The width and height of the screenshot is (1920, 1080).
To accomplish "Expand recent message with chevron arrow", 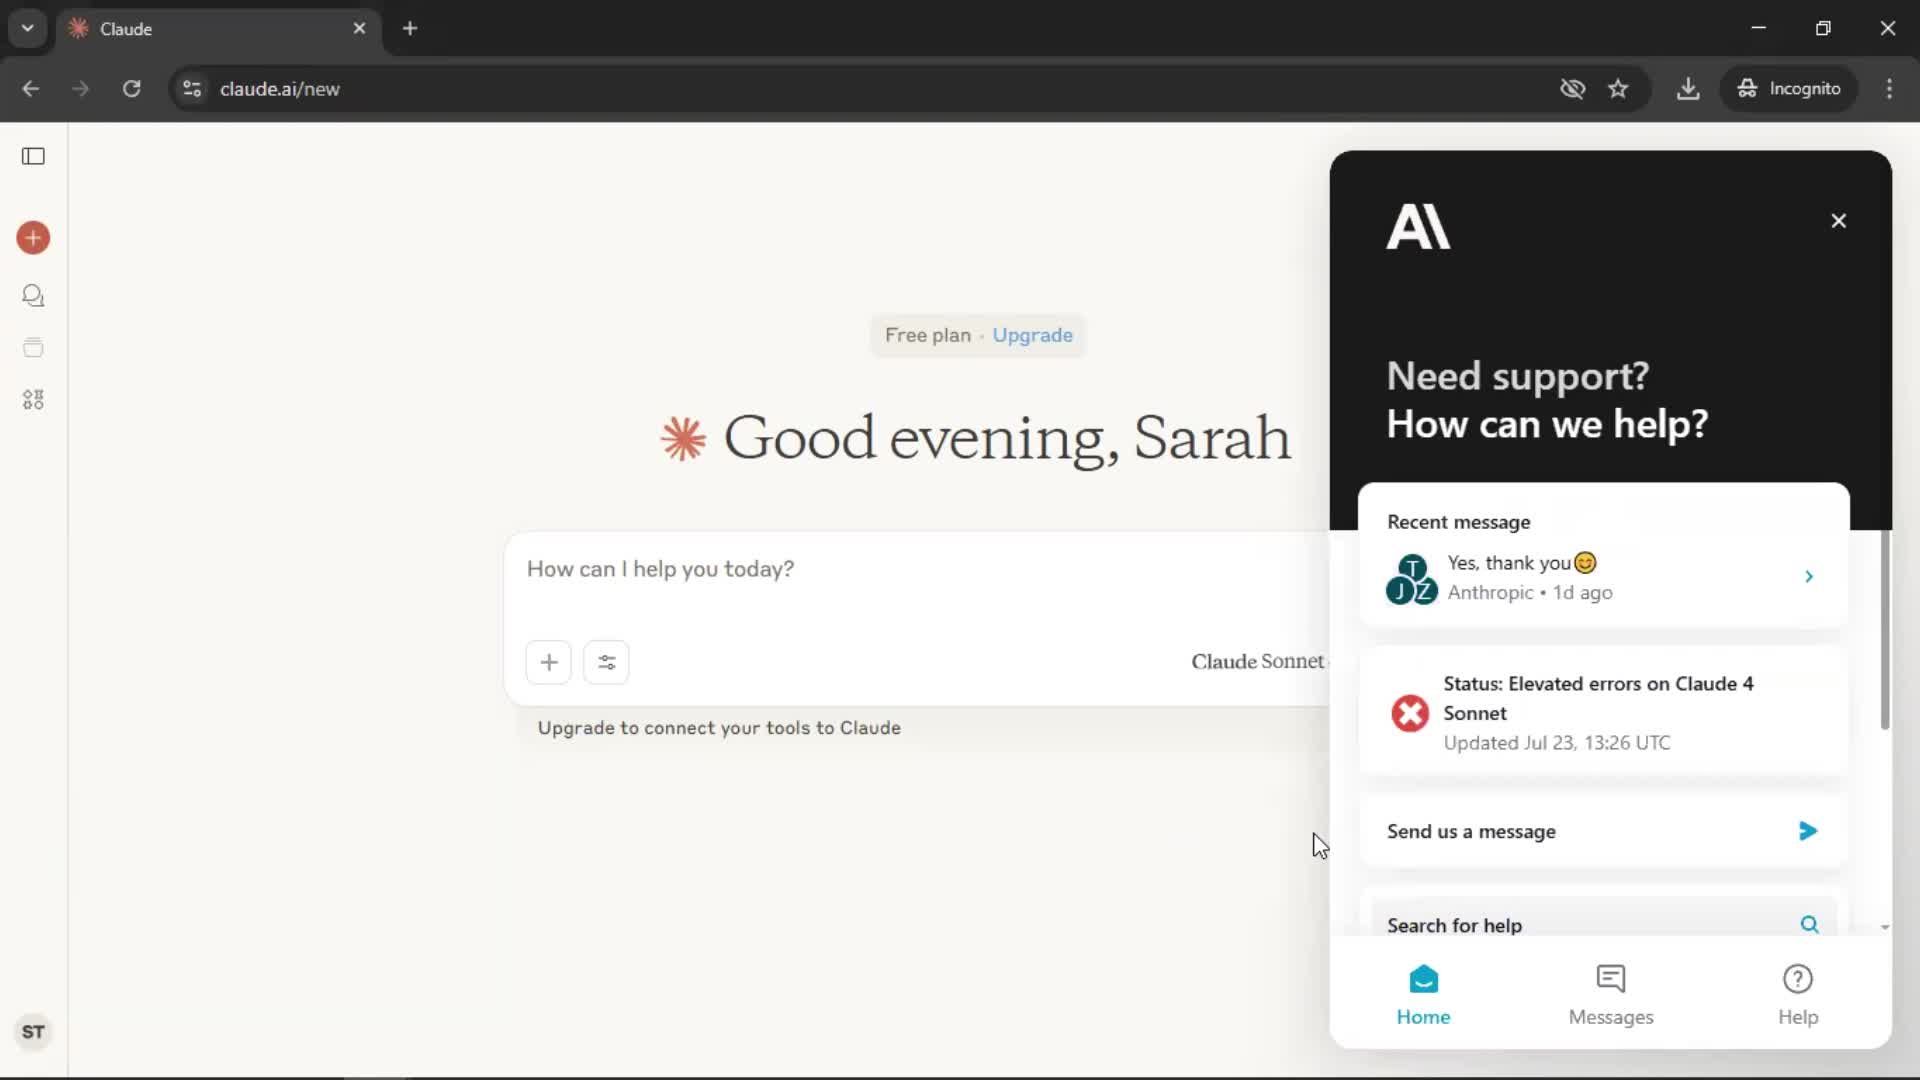I will tap(1808, 577).
